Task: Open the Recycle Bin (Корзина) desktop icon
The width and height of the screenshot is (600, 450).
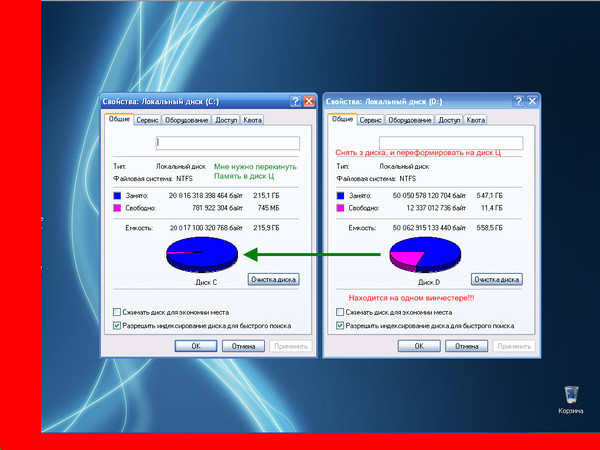Action: click(x=571, y=400)
